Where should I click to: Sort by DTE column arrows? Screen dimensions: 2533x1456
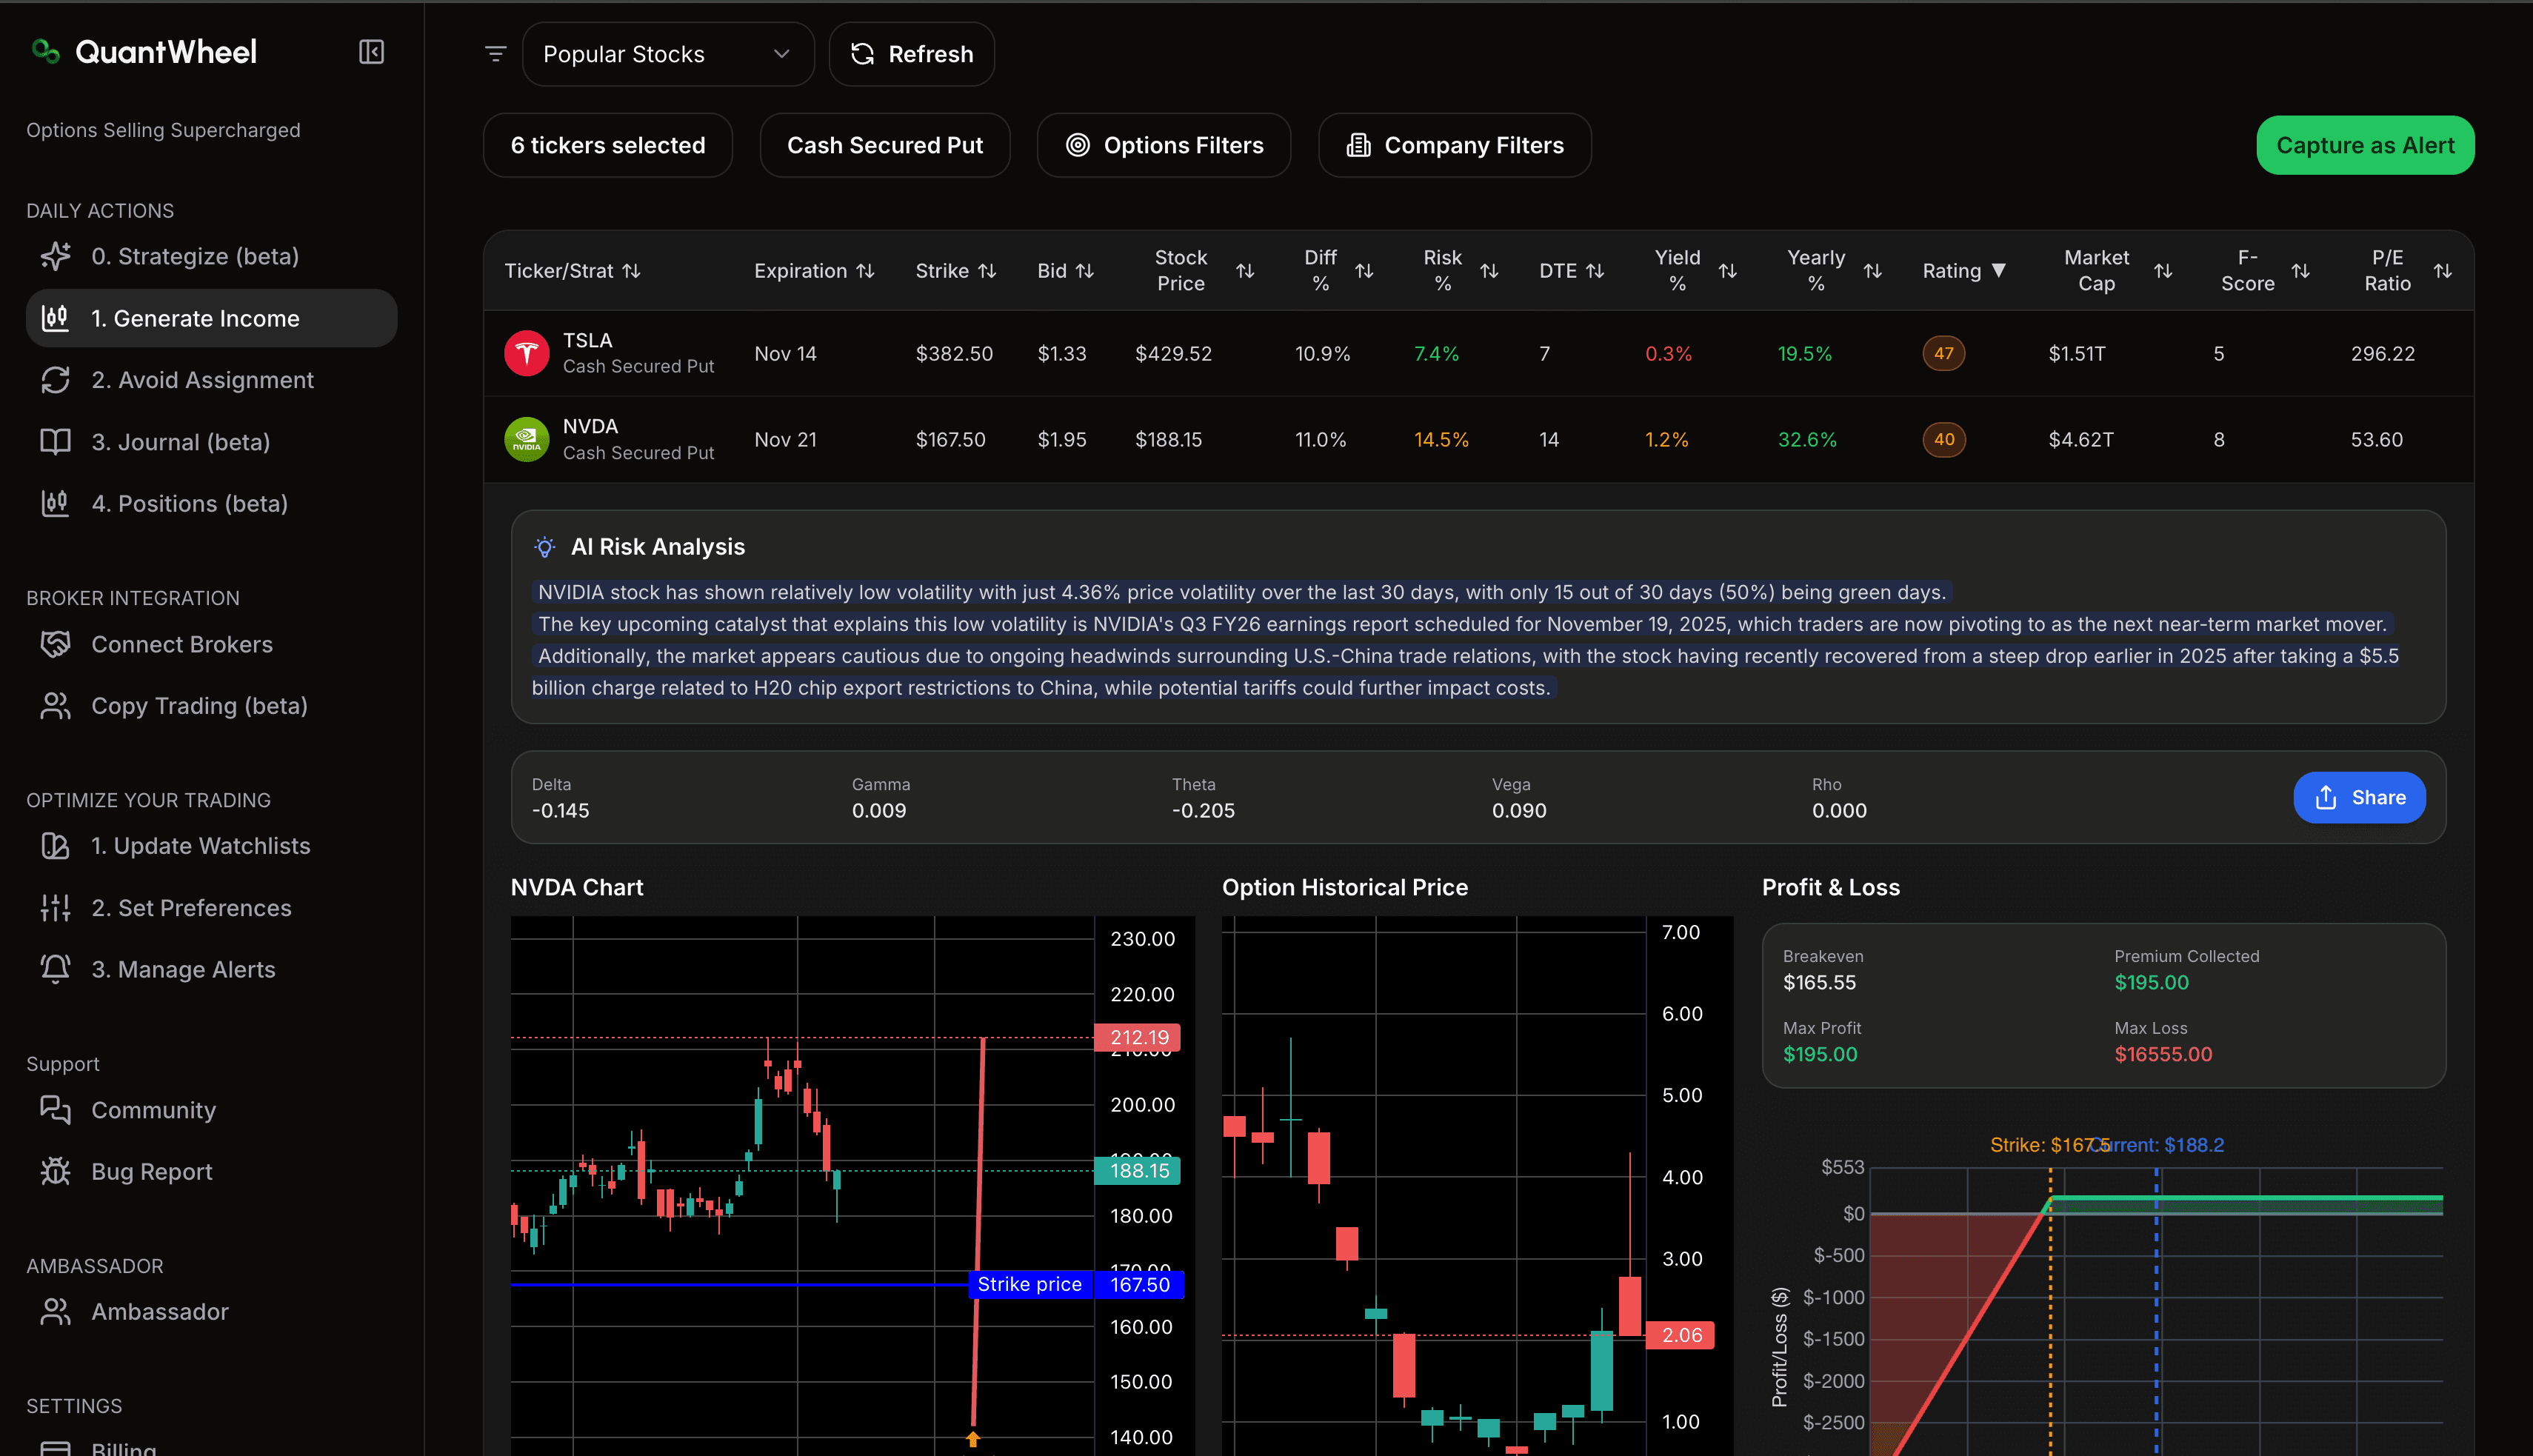[1595, 271]
